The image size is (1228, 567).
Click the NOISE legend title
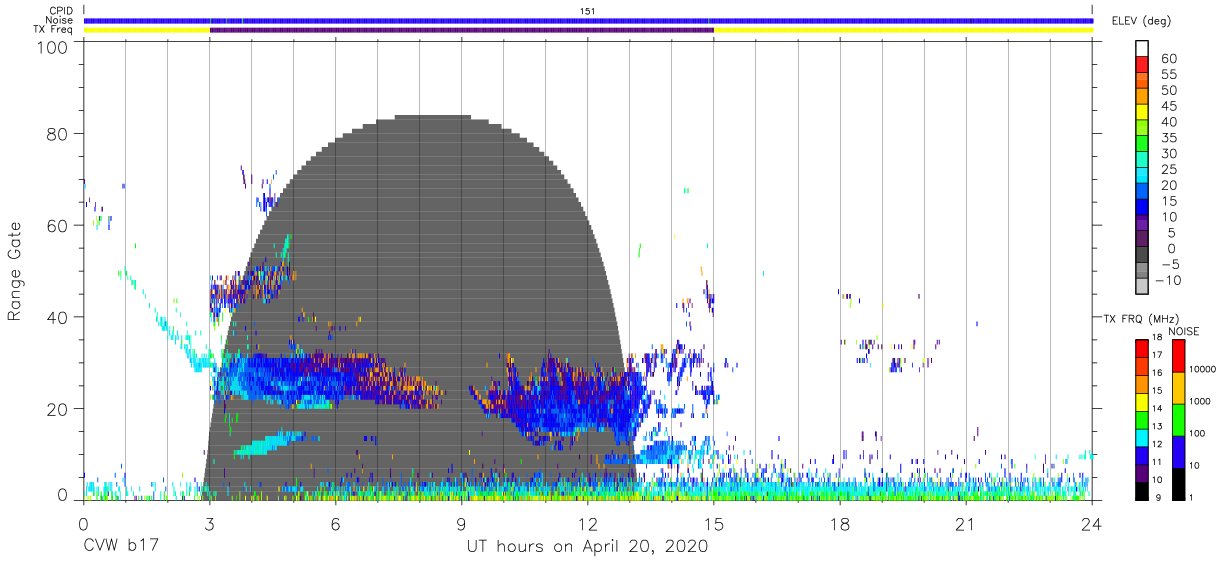1184,331
